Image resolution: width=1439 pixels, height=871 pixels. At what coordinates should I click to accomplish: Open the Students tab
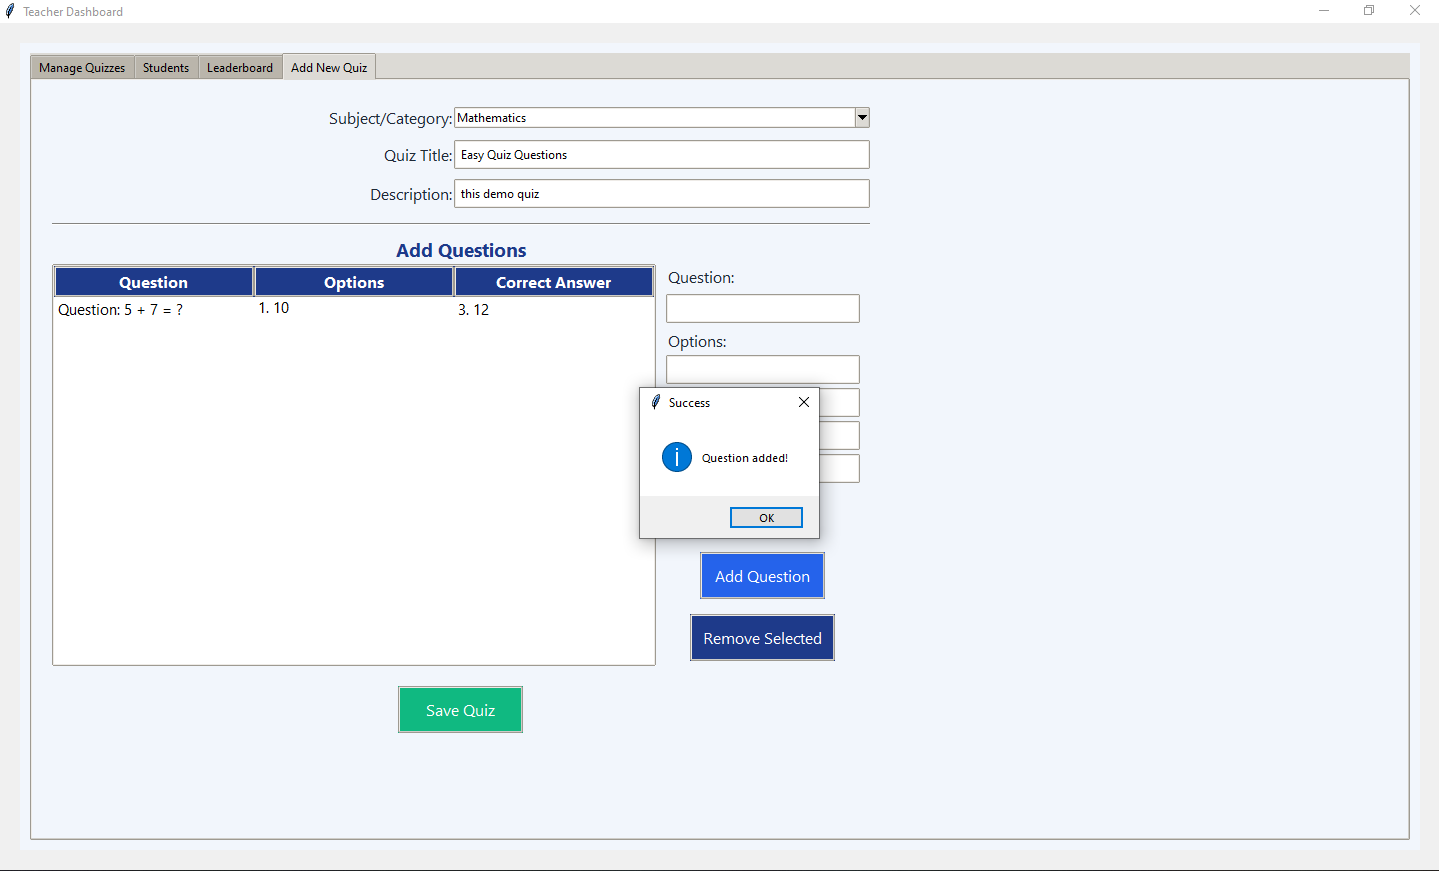[x=166, y=66]
